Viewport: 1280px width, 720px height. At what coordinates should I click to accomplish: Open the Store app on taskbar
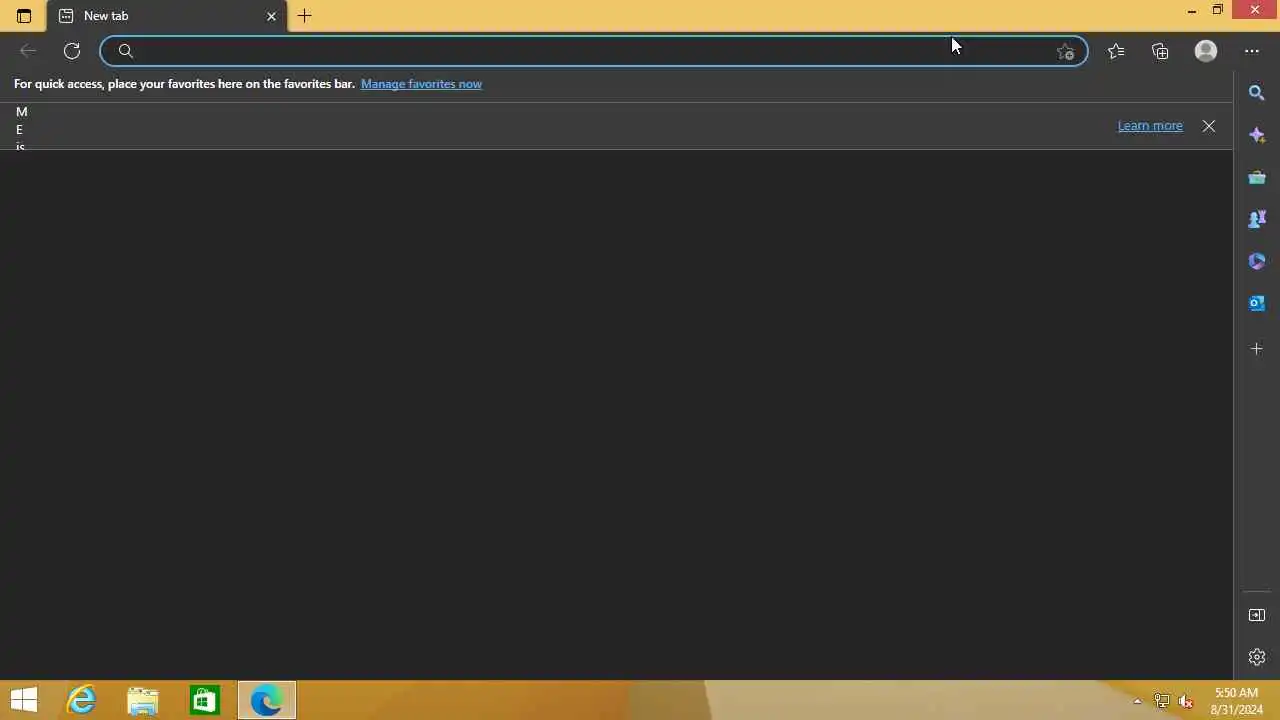(205, 700)
